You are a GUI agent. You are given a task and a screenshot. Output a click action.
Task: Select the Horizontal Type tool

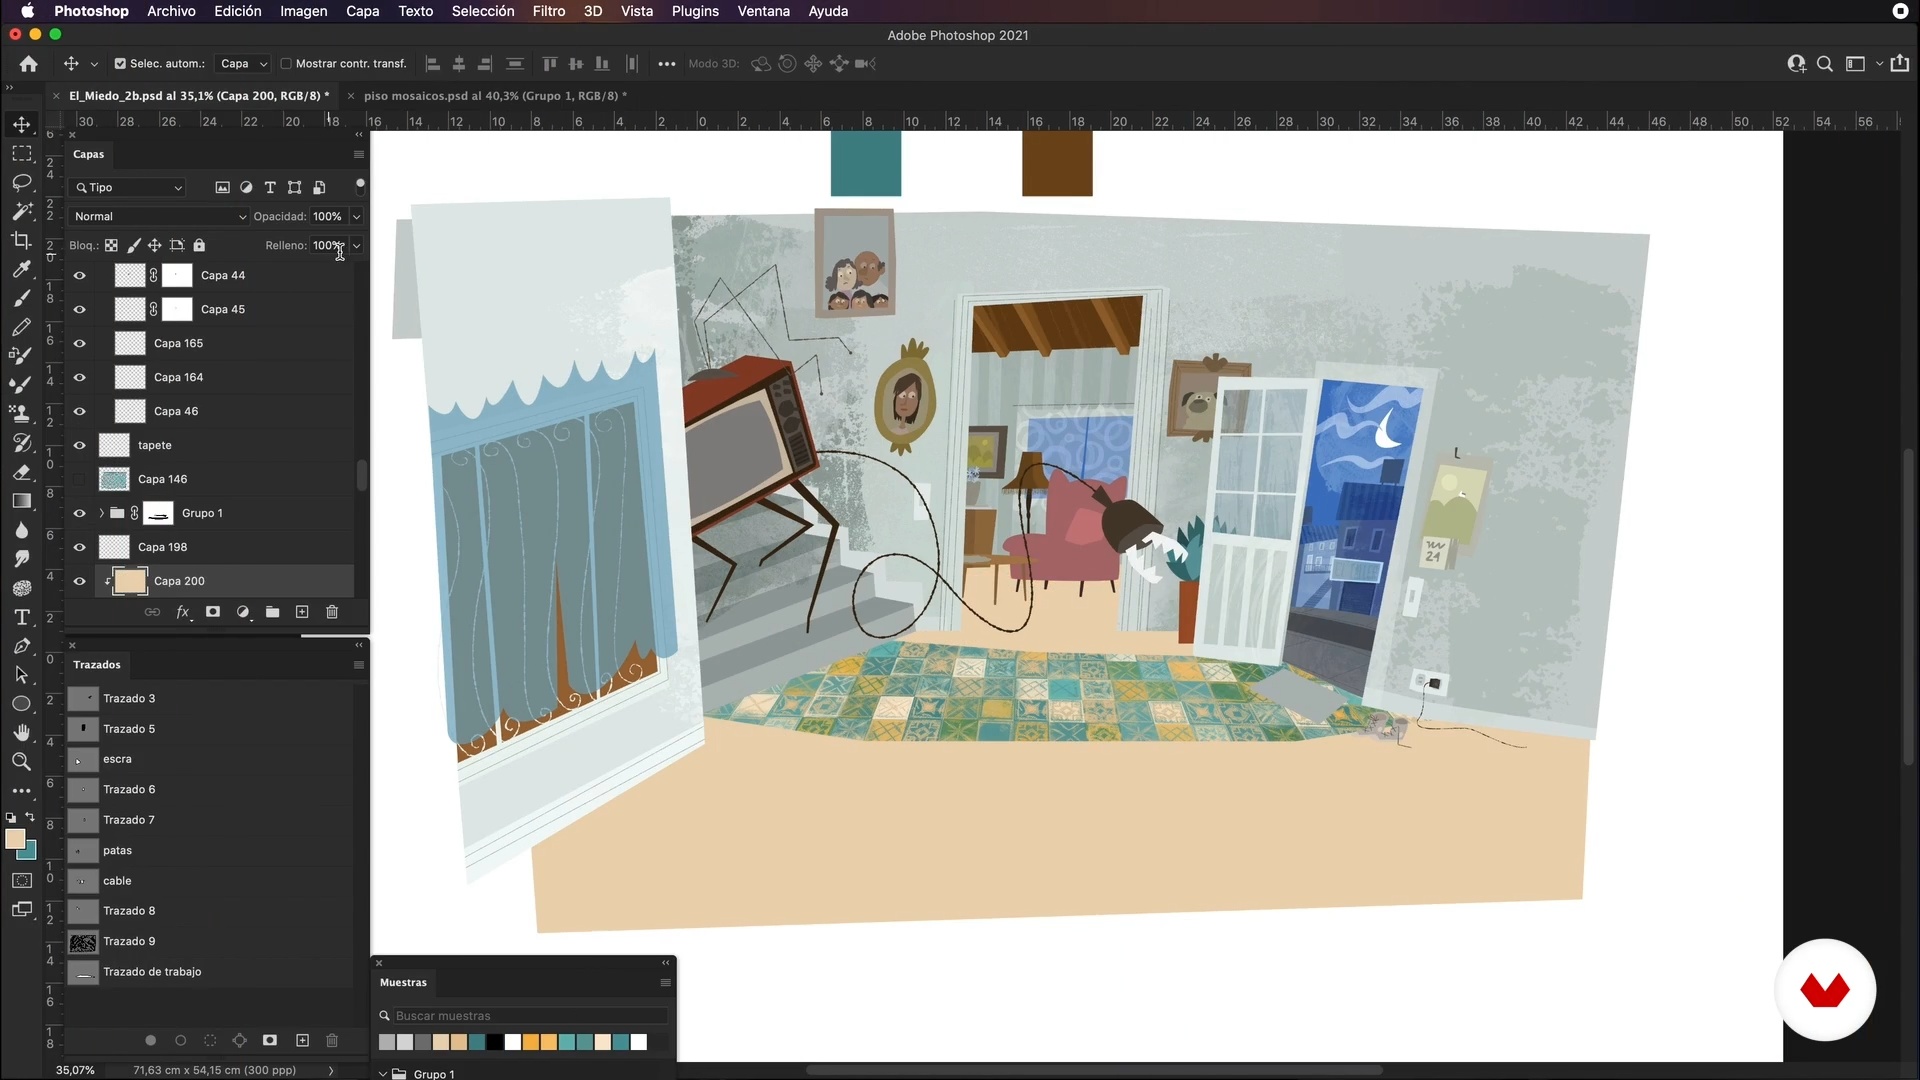point(21,617)
